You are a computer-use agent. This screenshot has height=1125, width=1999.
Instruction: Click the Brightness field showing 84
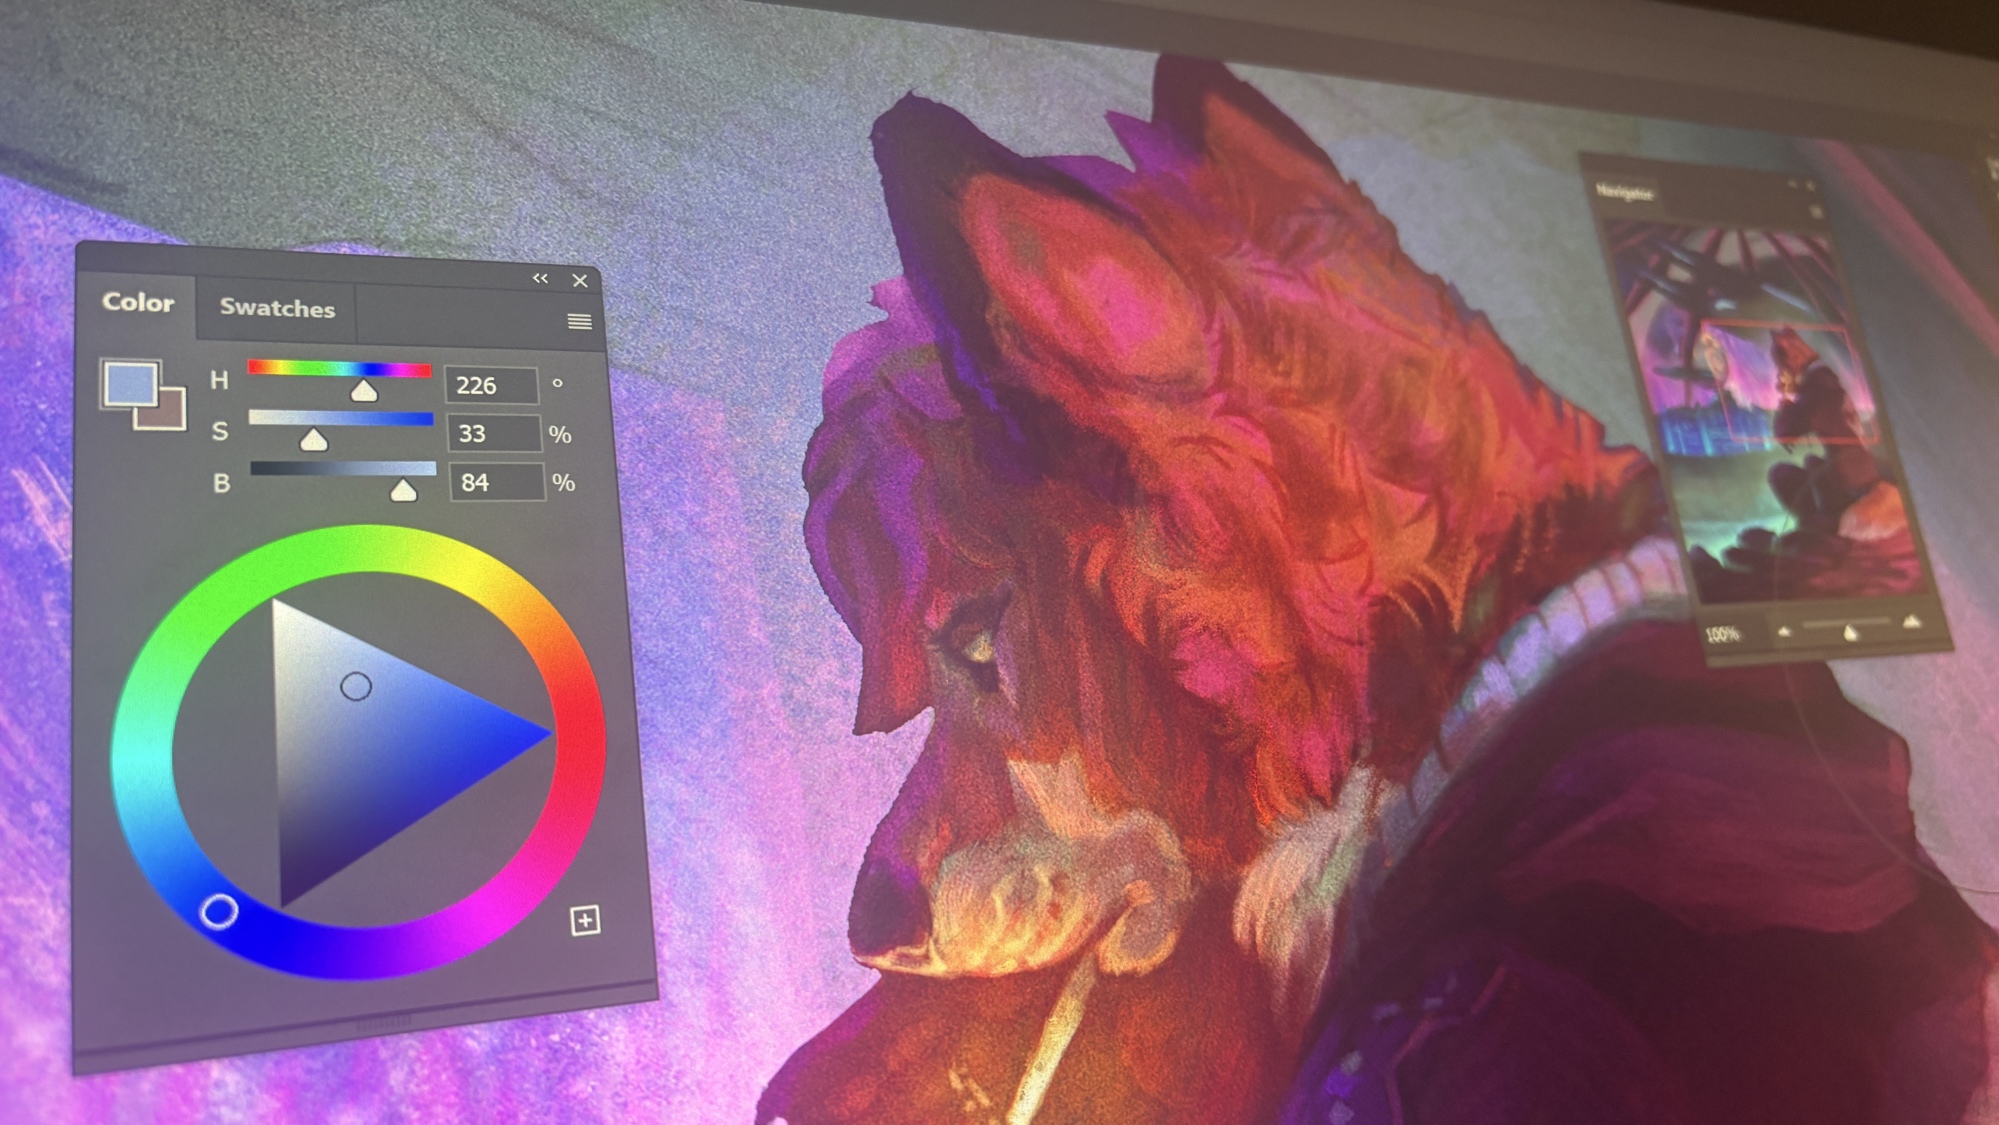coord(495,482)
